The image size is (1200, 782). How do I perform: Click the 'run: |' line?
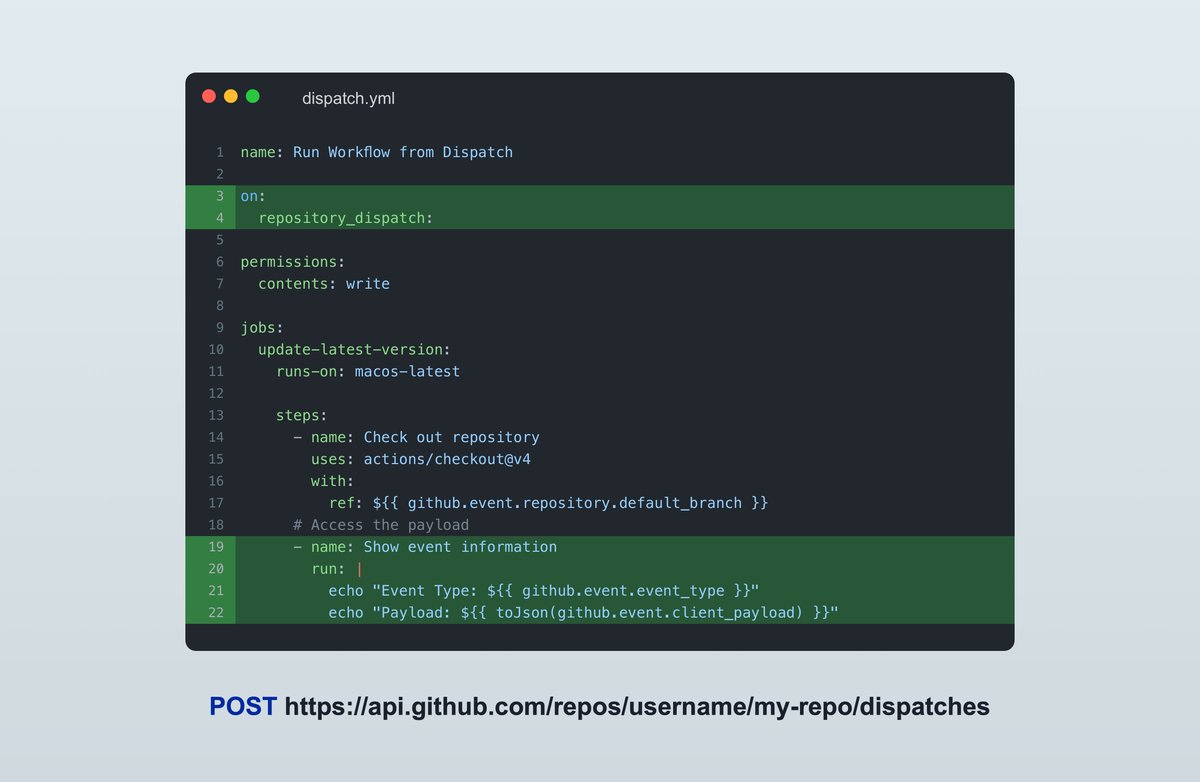337,569
